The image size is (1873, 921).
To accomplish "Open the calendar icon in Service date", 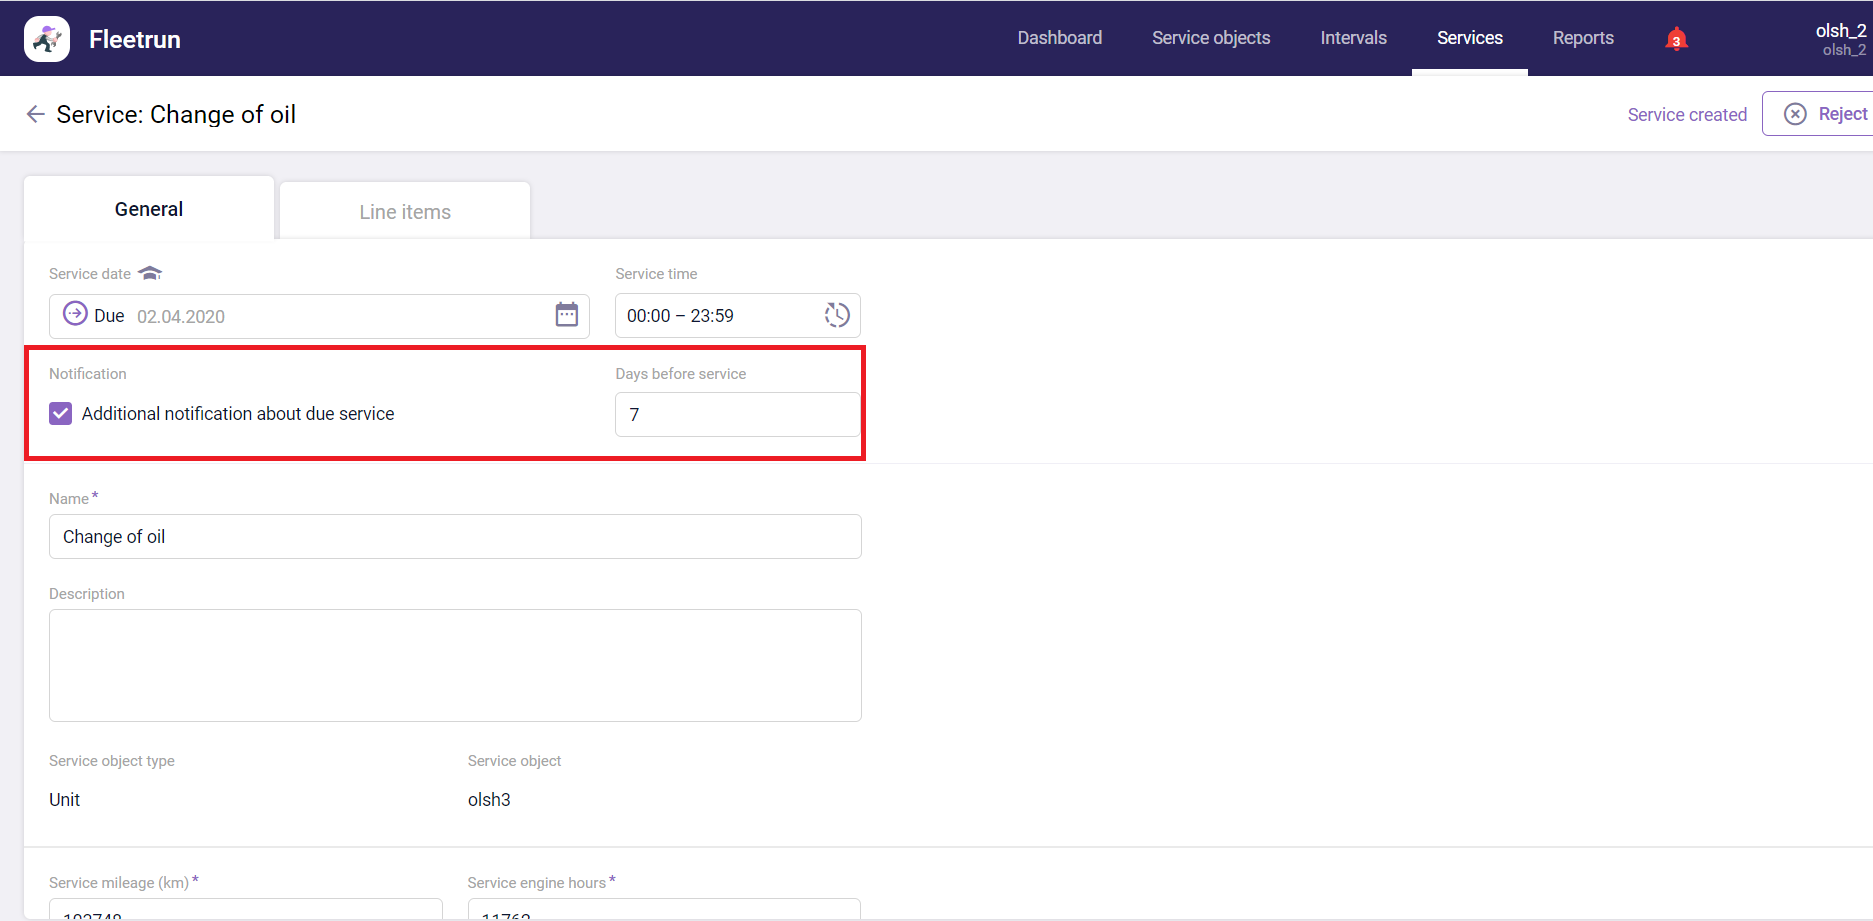I will click(566, 315).
